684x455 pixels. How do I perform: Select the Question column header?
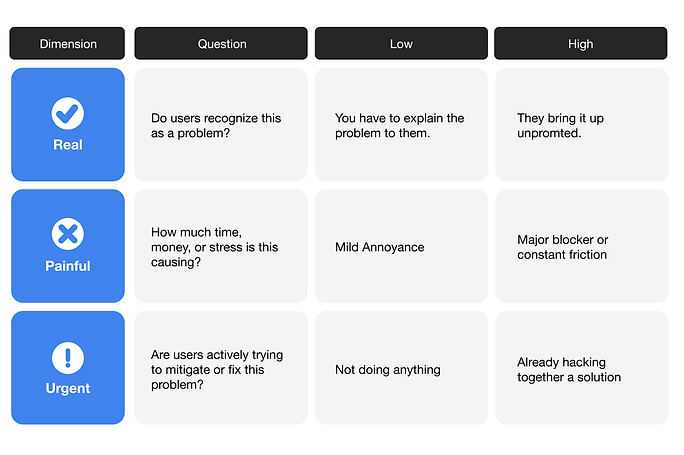point(221,44)
